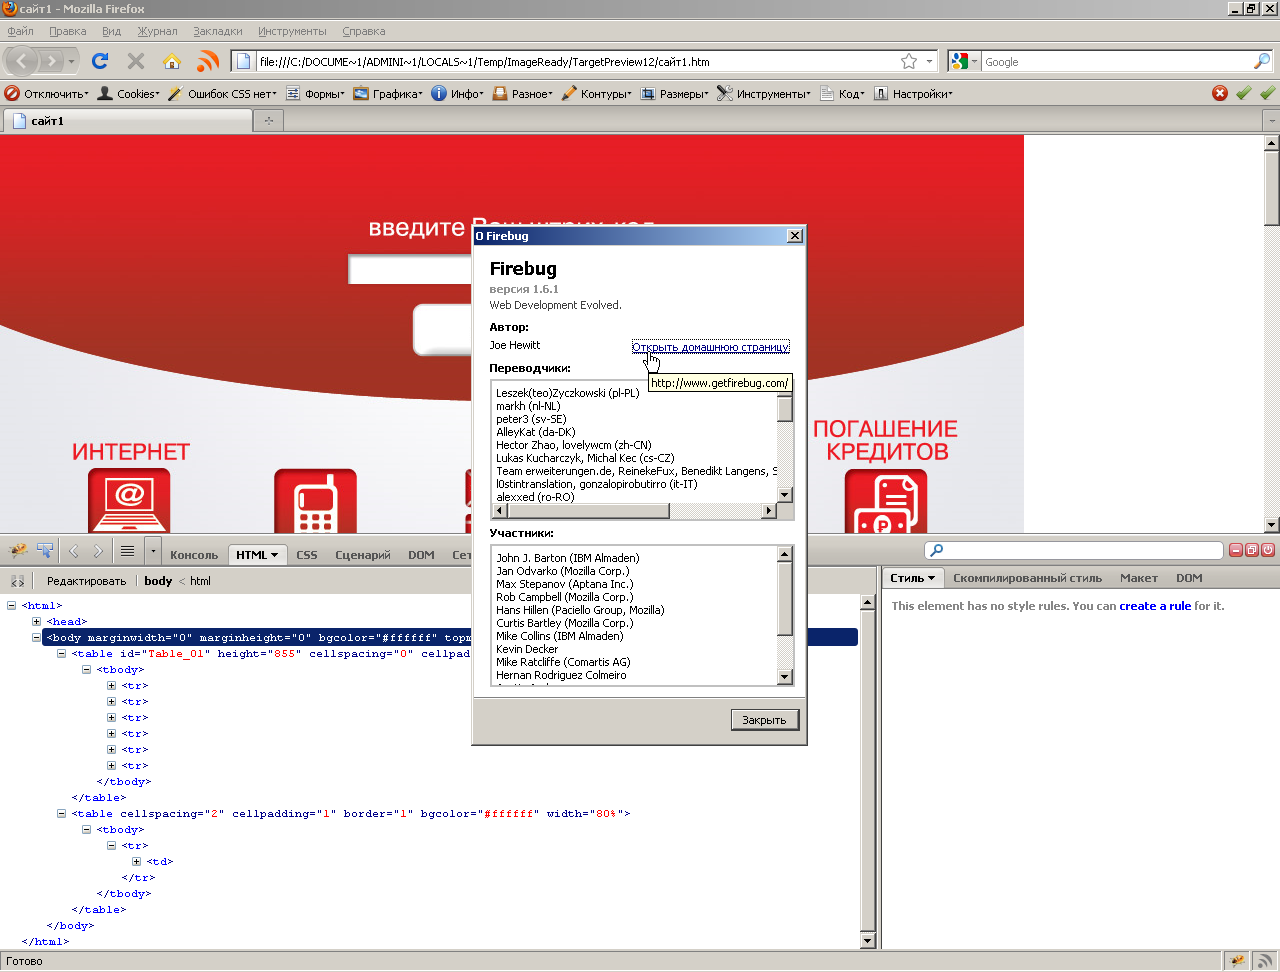Expand the td node in the tree
Viewport: 1280px width, 972px height.
click(x=137, y=861)
